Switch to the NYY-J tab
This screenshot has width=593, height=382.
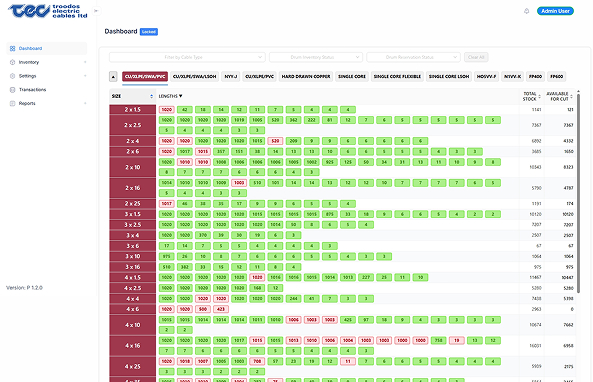[x=231, y=76]
